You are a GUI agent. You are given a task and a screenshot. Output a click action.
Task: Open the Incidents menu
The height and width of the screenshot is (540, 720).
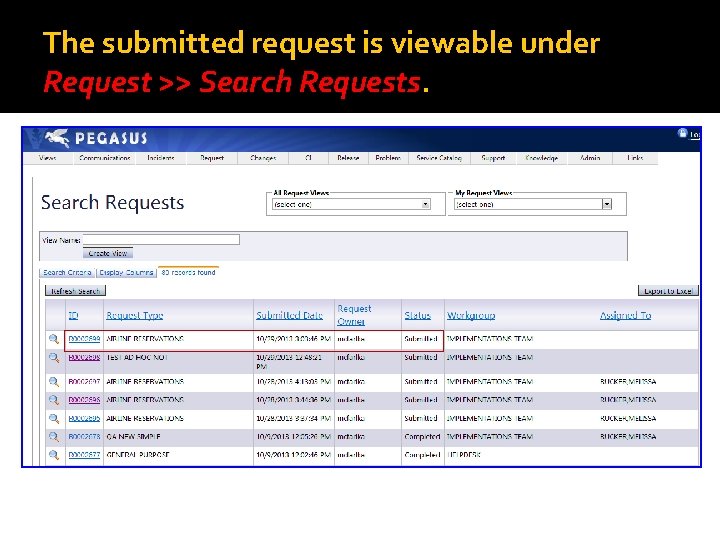[161, 158]
